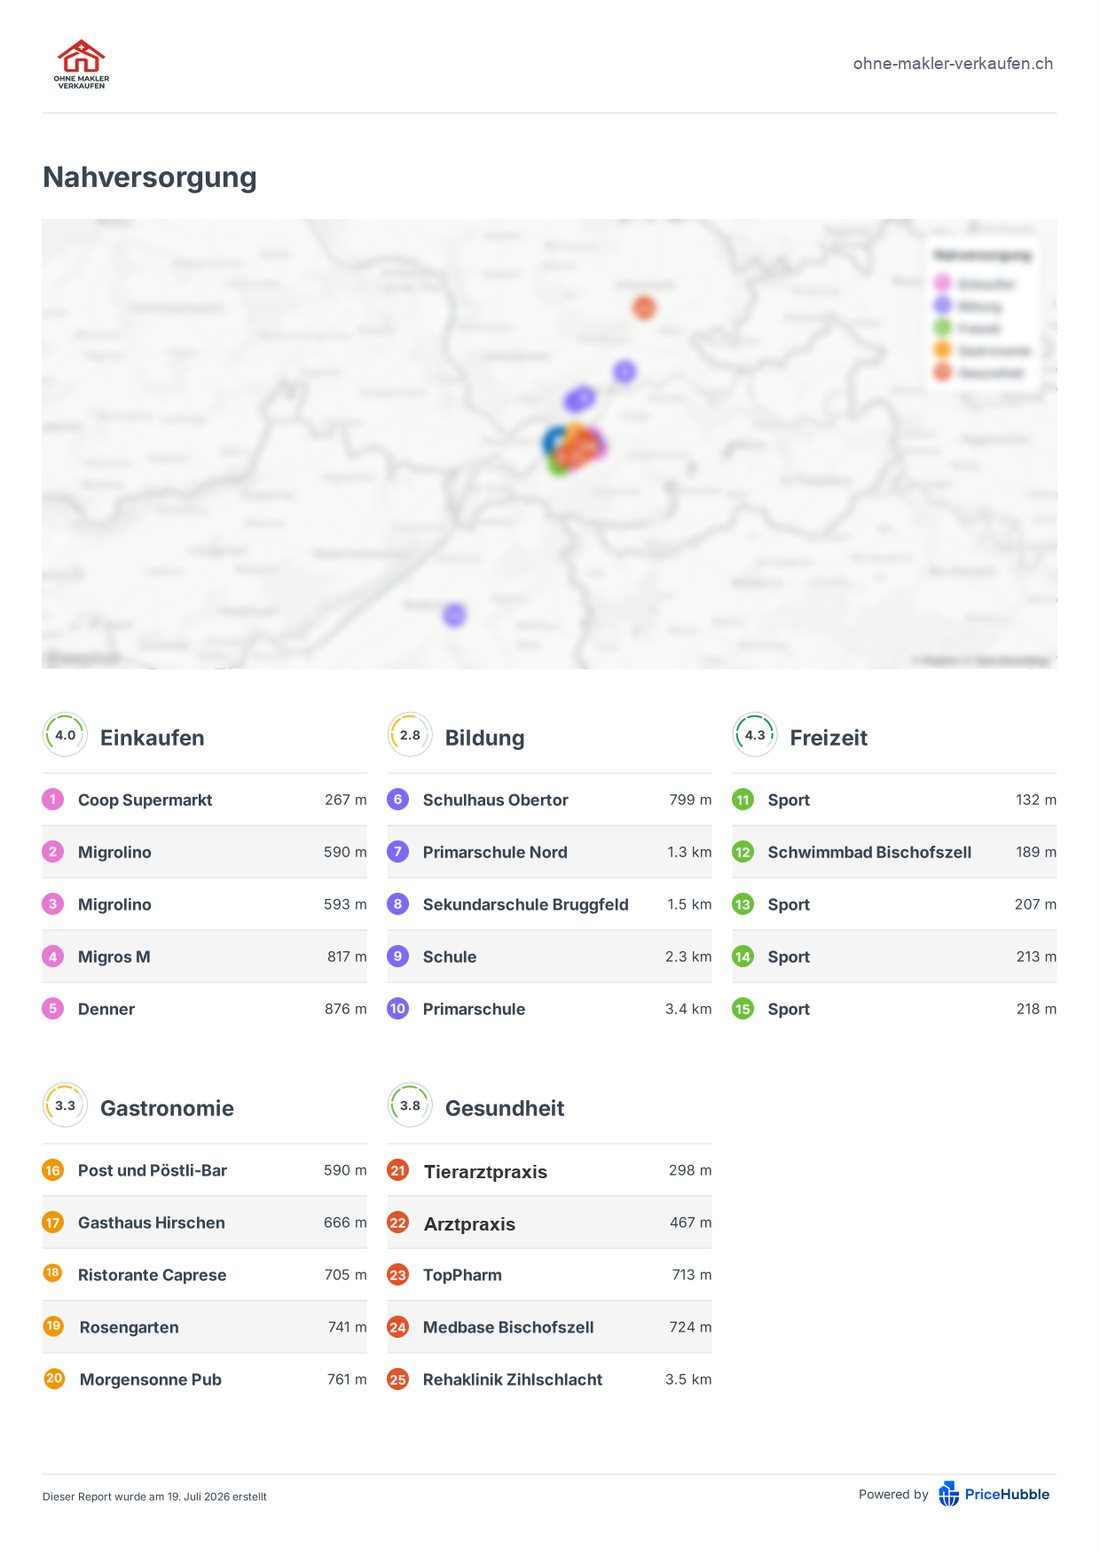Click marker 8 beside Sekundarschule Bruggfeld

coord(398,903)
